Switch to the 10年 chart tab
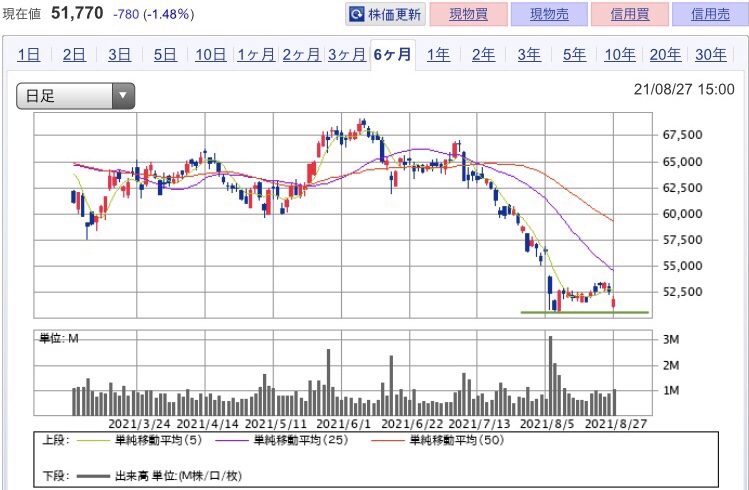Image resolution: width=749 pixels, height=490 pixels. pos(620,55)
